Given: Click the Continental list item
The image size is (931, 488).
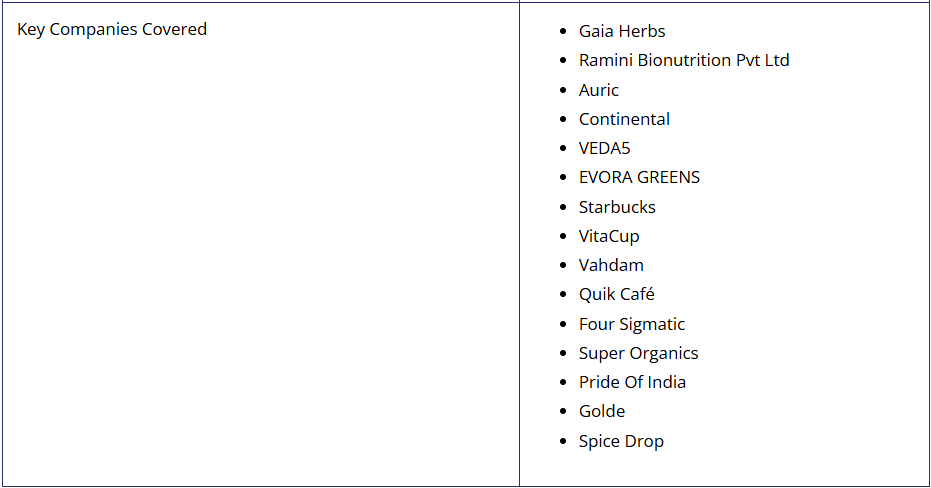Looking at the screenshot, I should click(x=624, y=119).
